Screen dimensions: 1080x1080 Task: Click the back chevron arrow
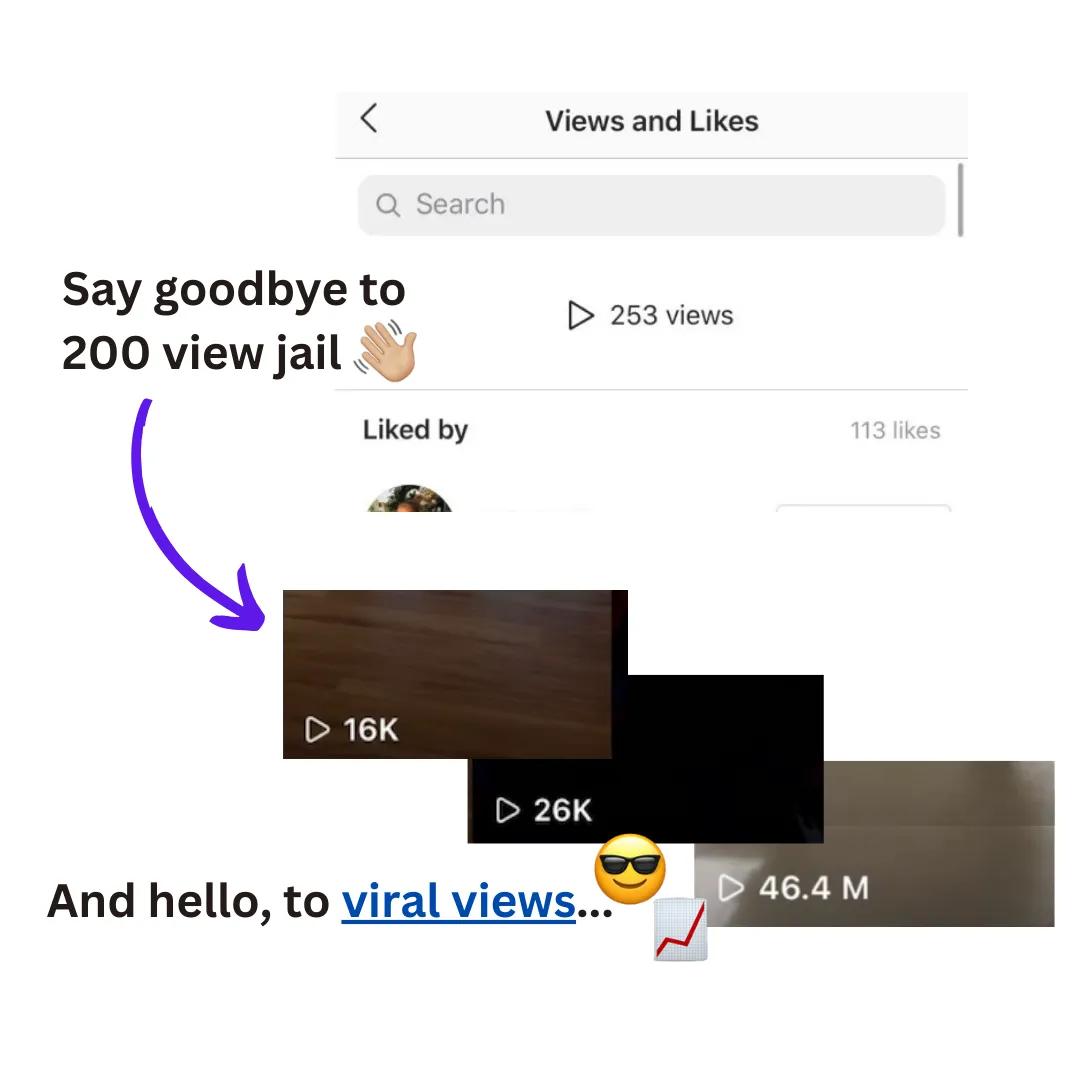point(369,118)
